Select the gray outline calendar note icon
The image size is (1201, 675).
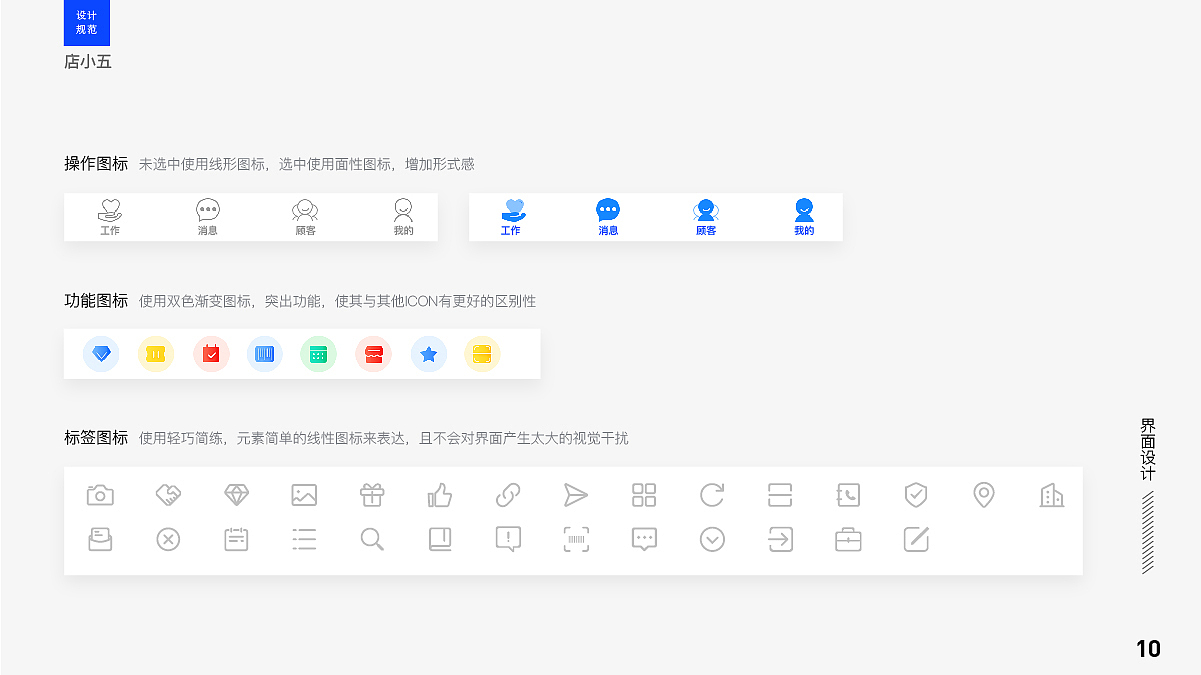pos(236,540)
